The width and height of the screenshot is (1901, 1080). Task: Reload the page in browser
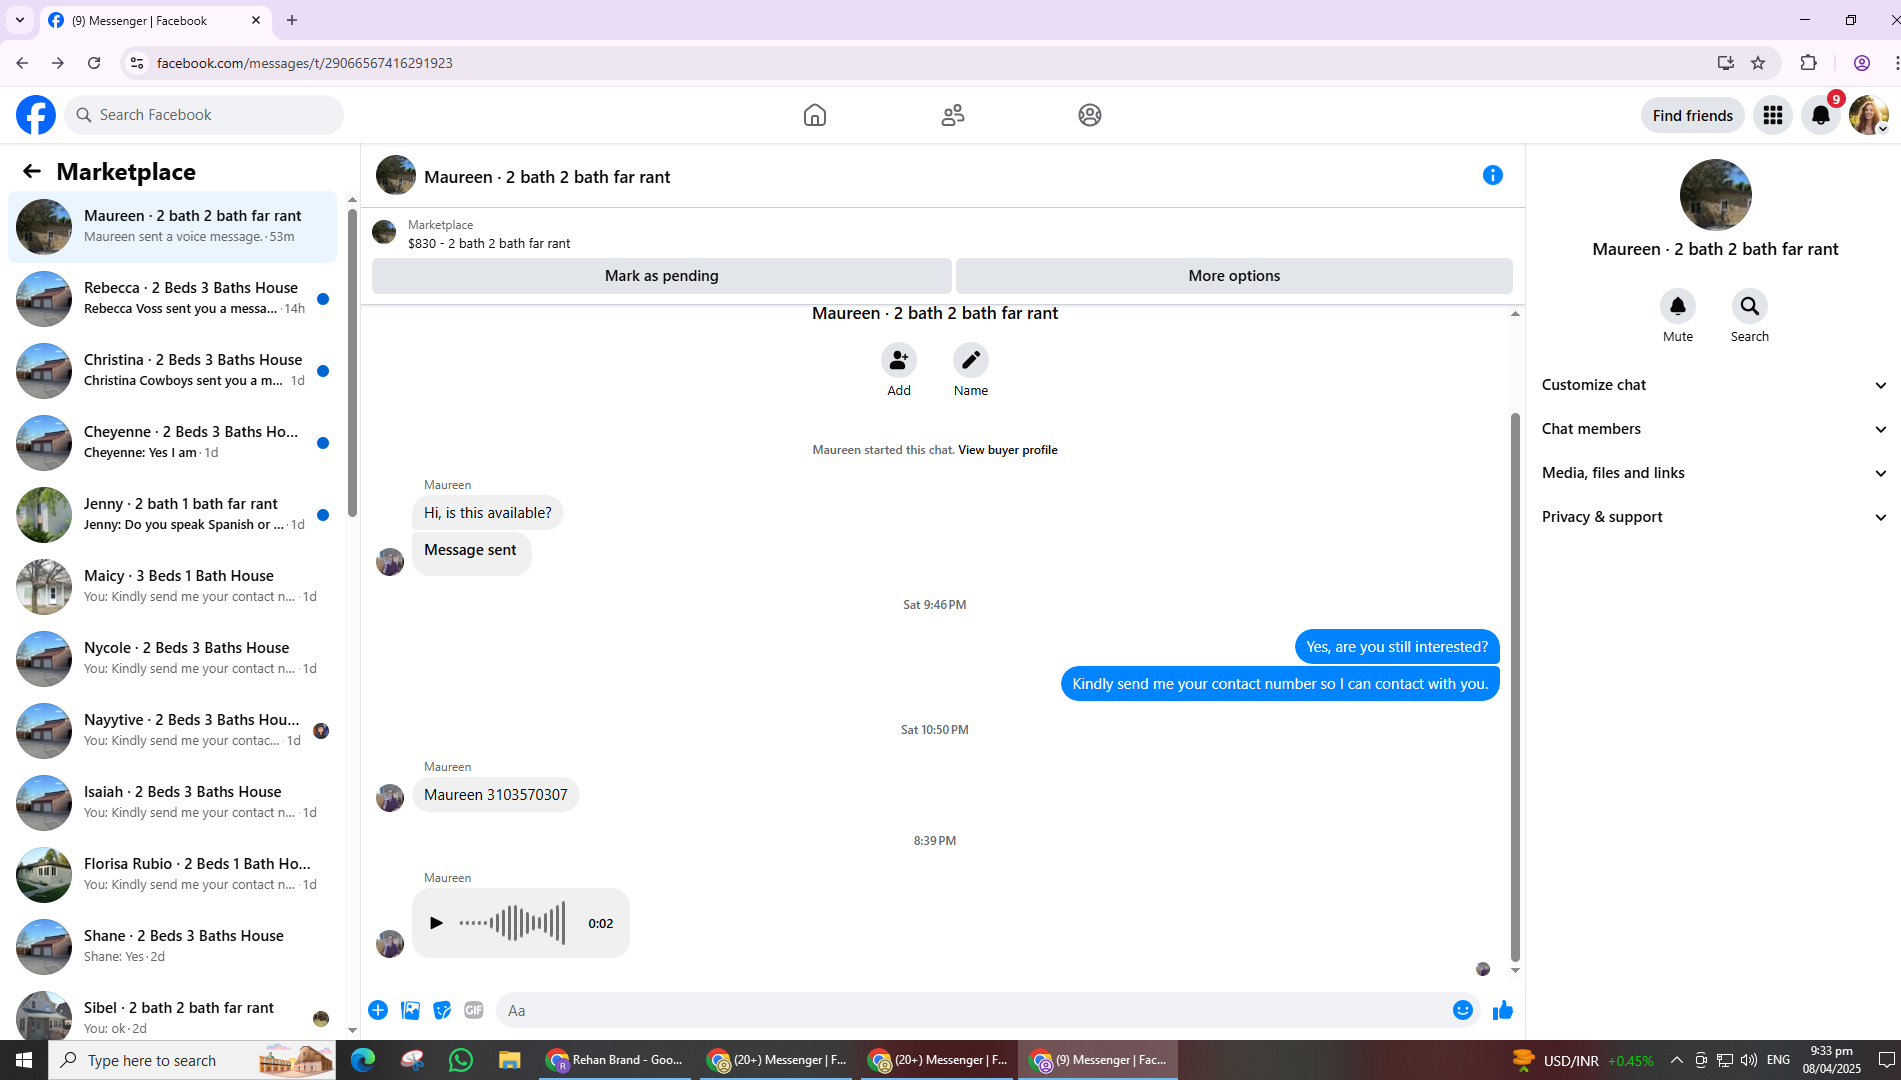[94, 63]
